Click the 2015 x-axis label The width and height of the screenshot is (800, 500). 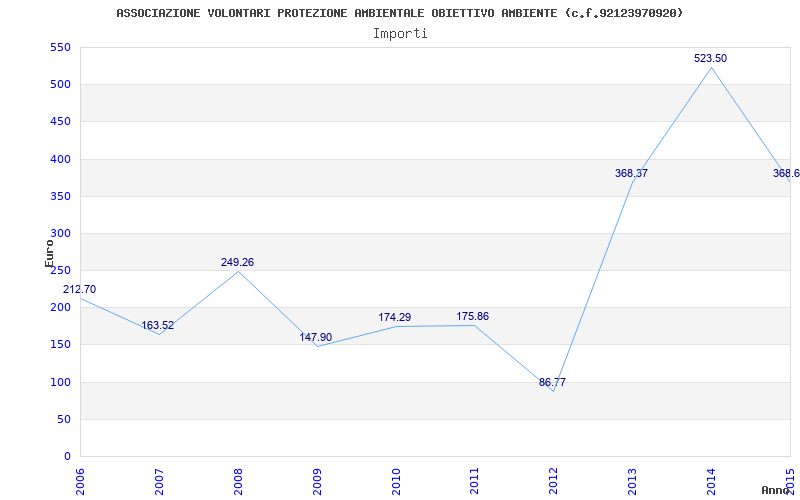tap(790, 482)
